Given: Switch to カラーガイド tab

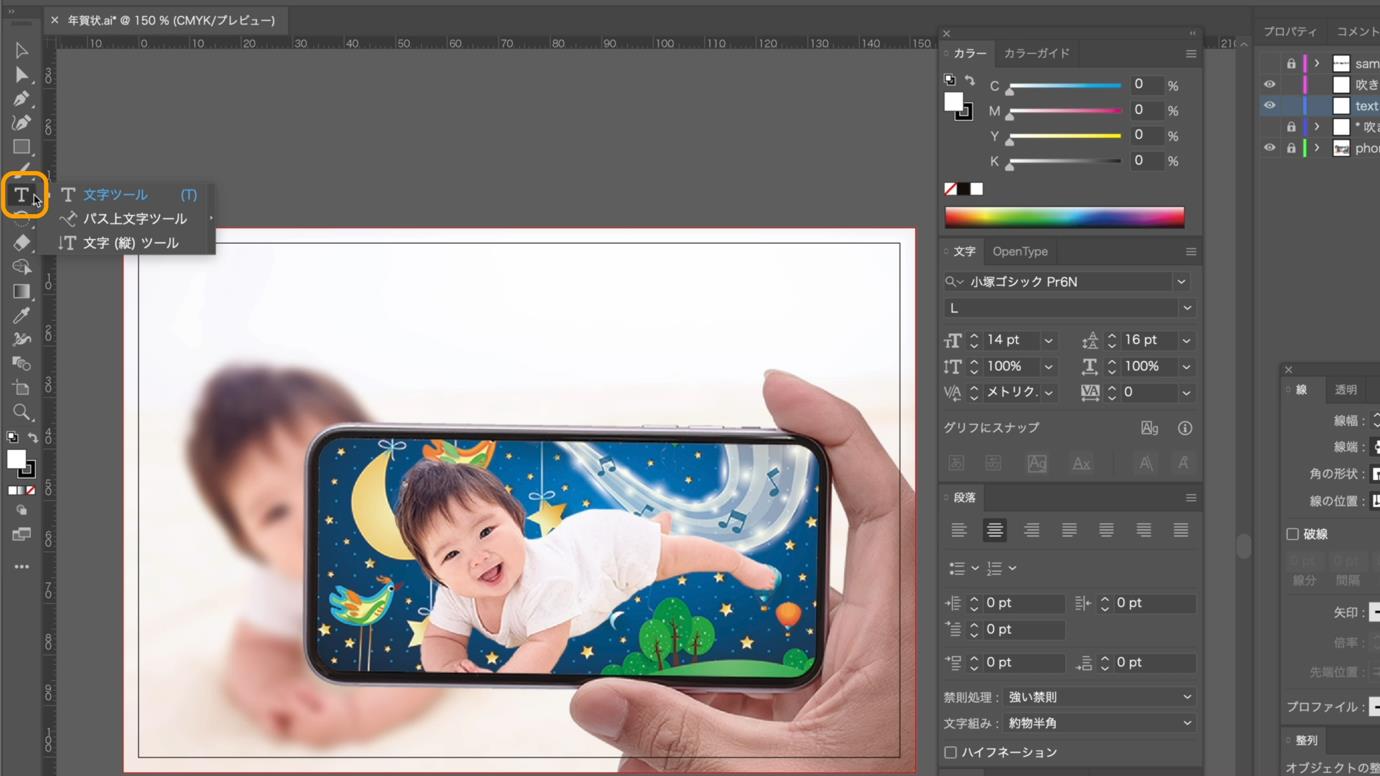Looking at the screenshot, I should pyautogui.click(x=1037, y=54).
